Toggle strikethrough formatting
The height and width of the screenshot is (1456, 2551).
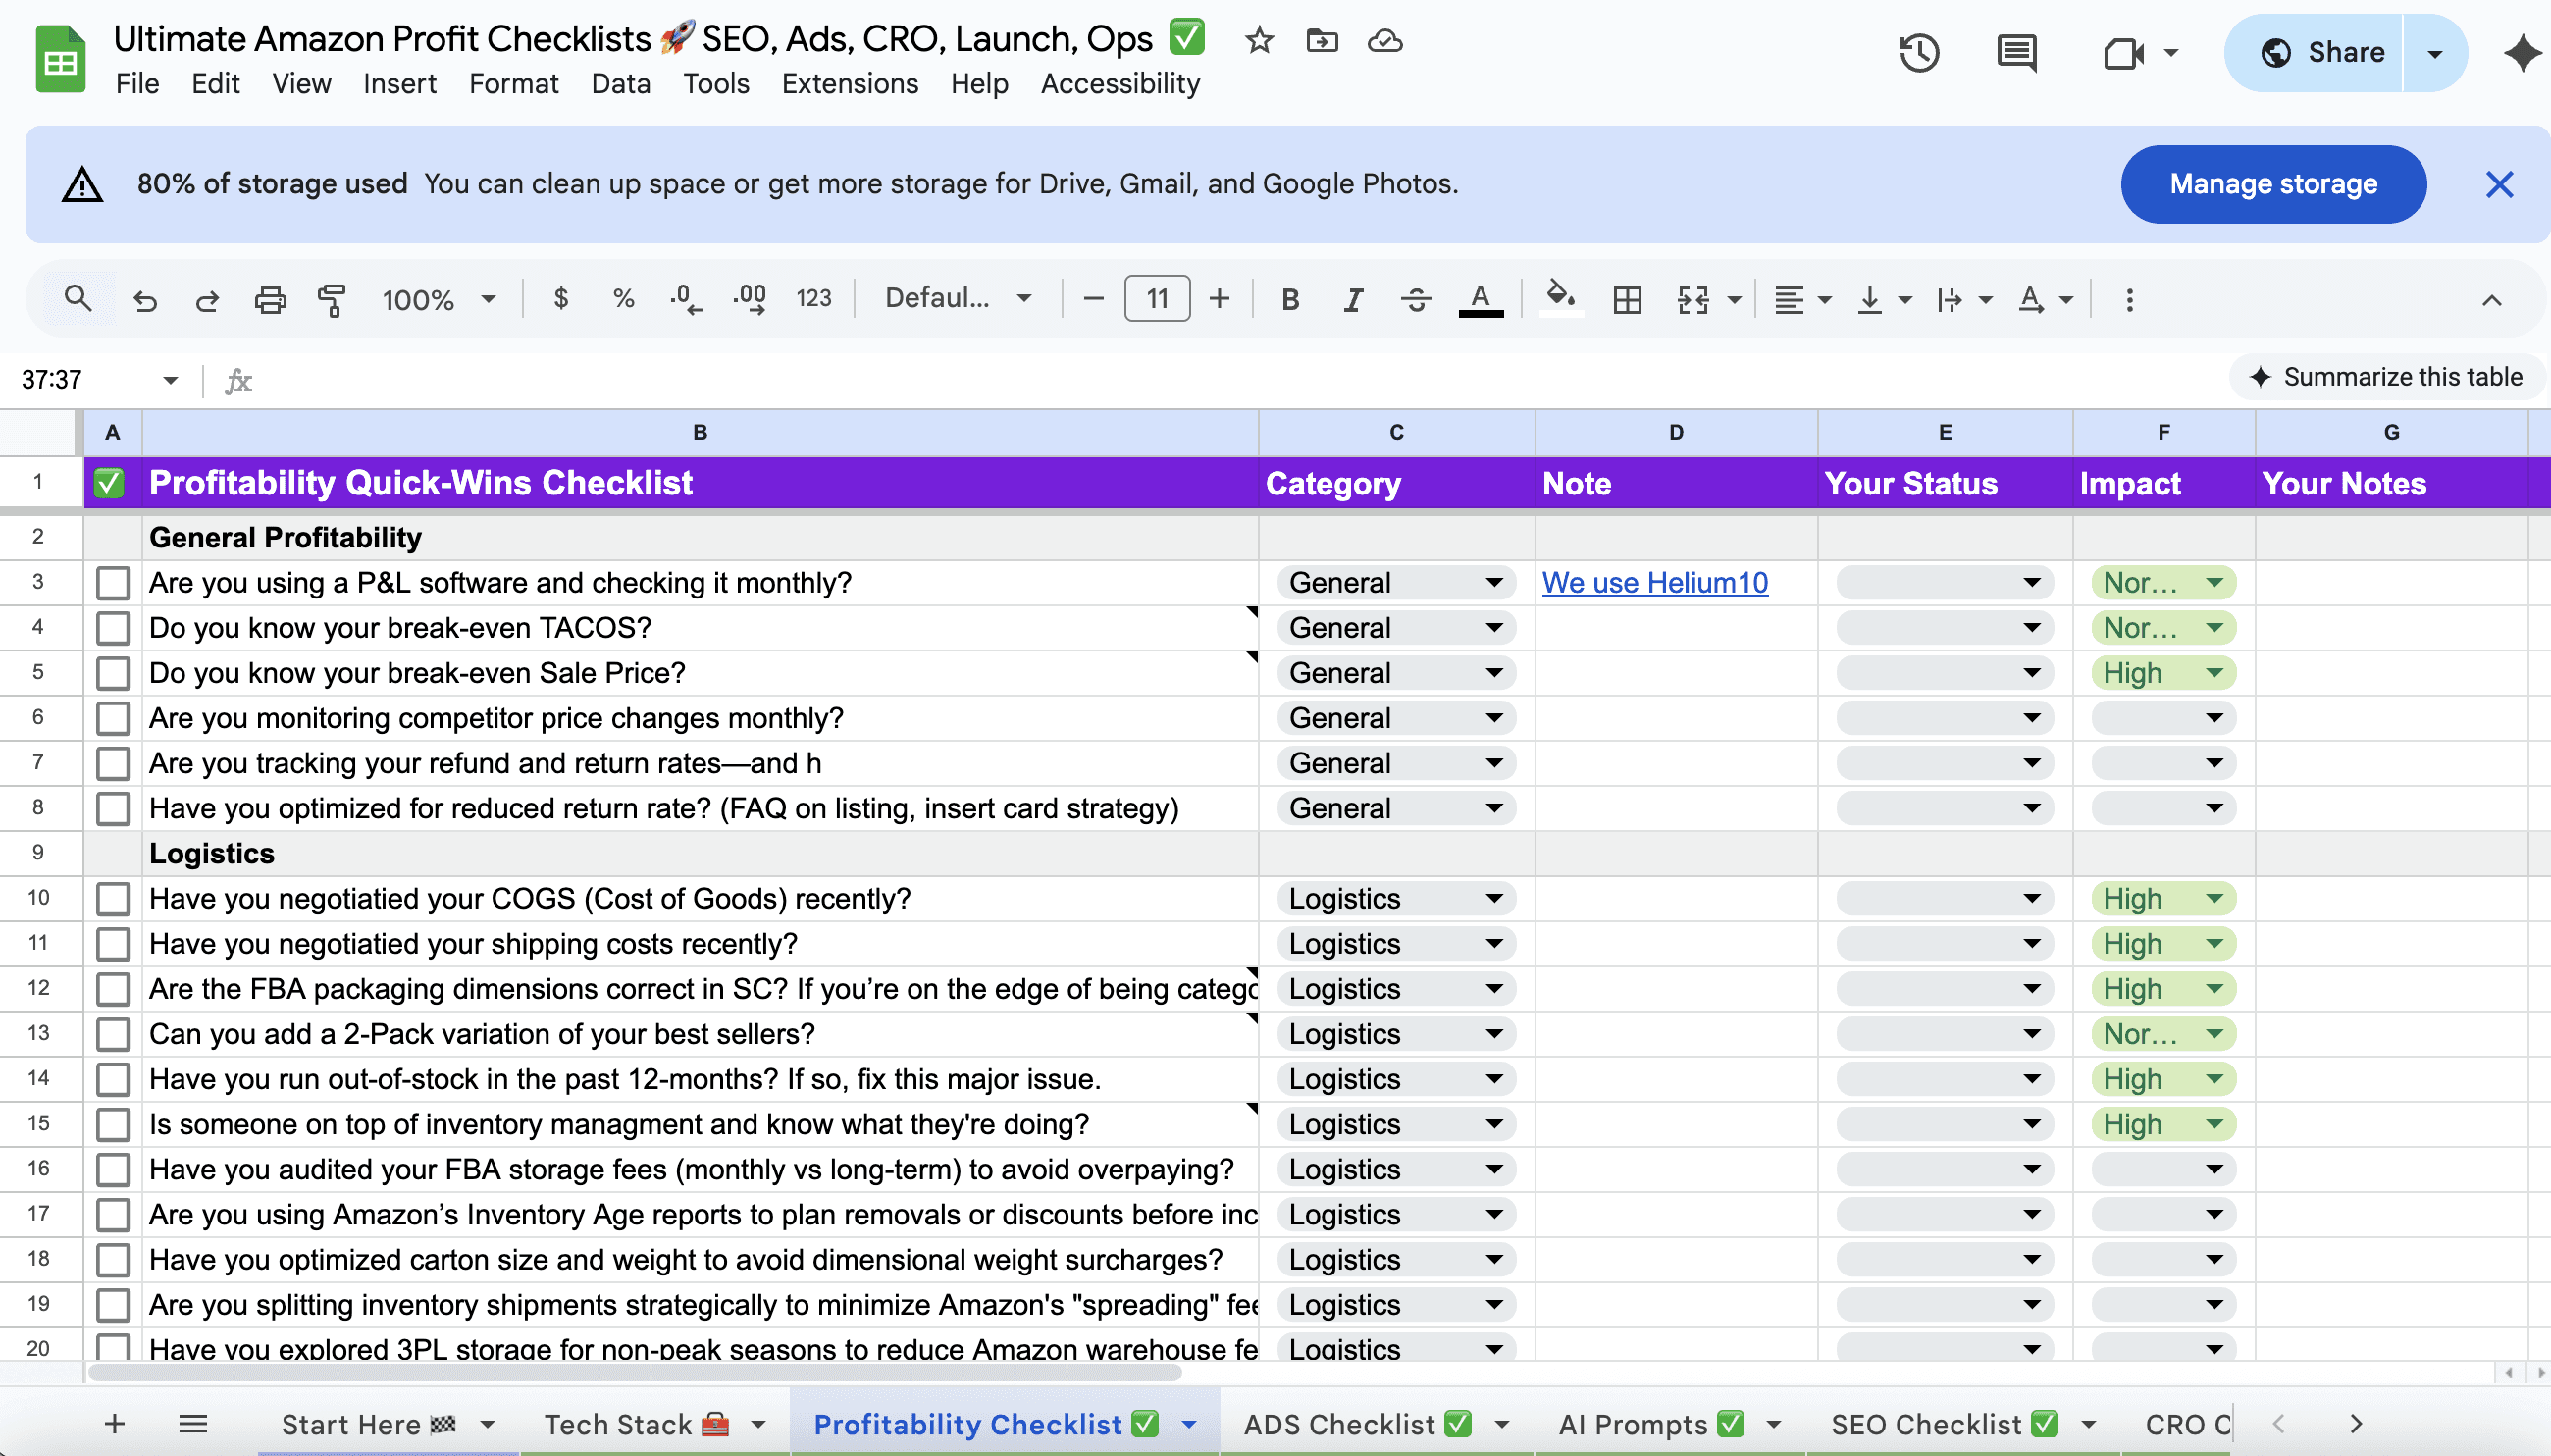[x=1415, y=299]
